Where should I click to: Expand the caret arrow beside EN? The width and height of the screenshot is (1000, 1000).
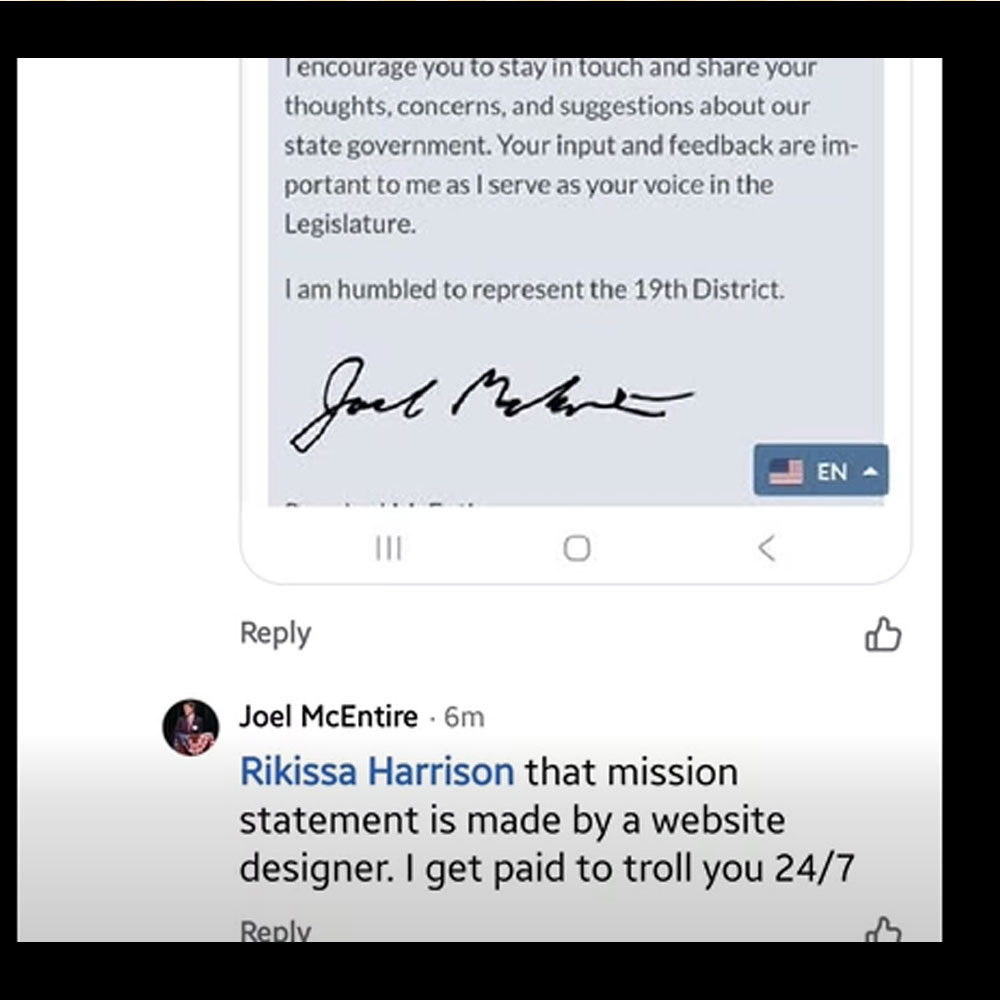click(x=871, y=472)
